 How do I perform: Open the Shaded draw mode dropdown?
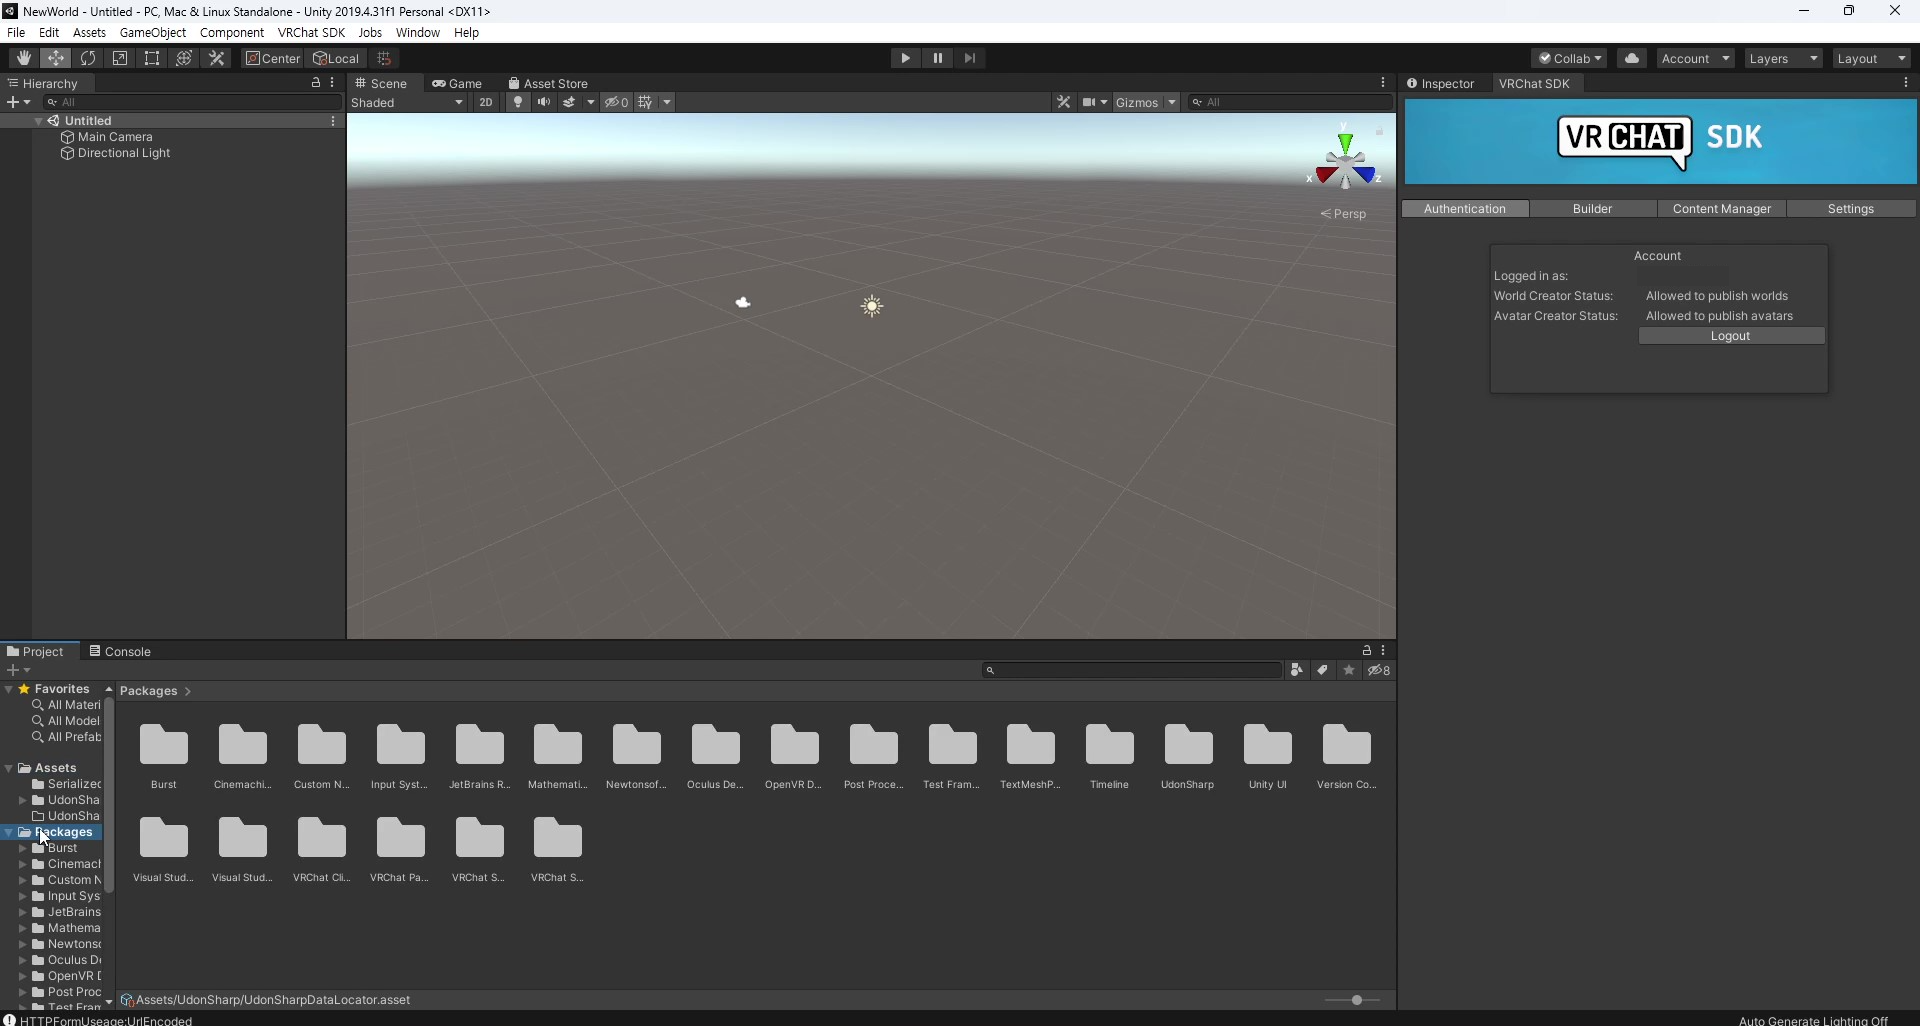[407, 102]
